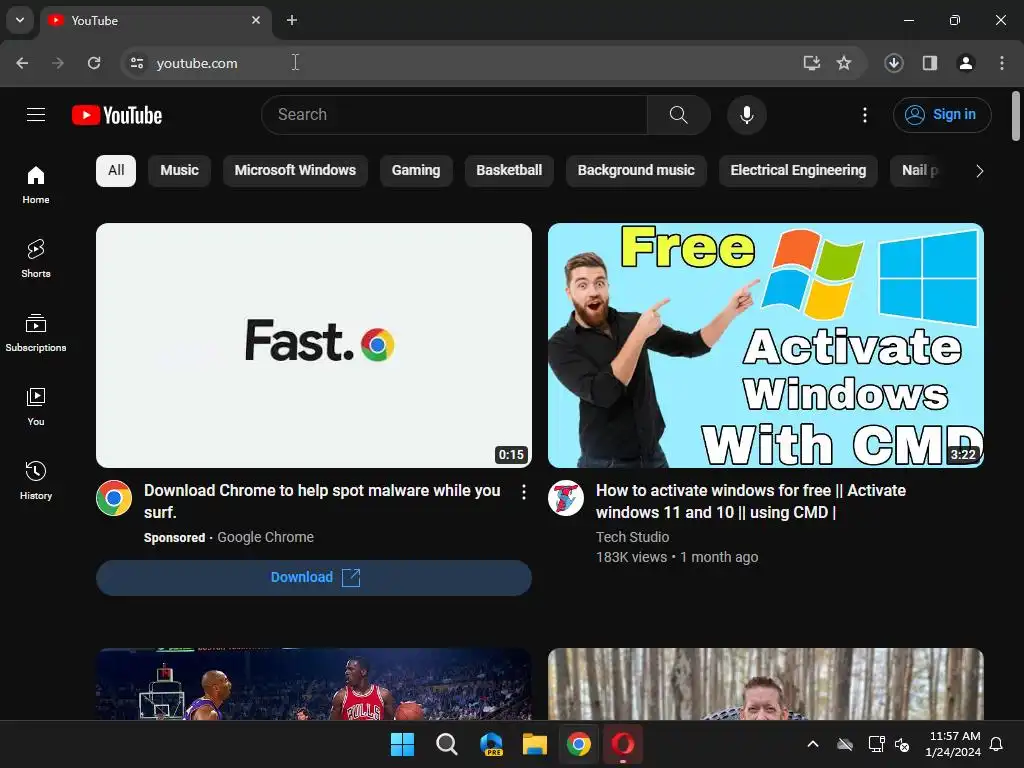
Task: Go to Home in sidebar
Action: click(36, 185)
